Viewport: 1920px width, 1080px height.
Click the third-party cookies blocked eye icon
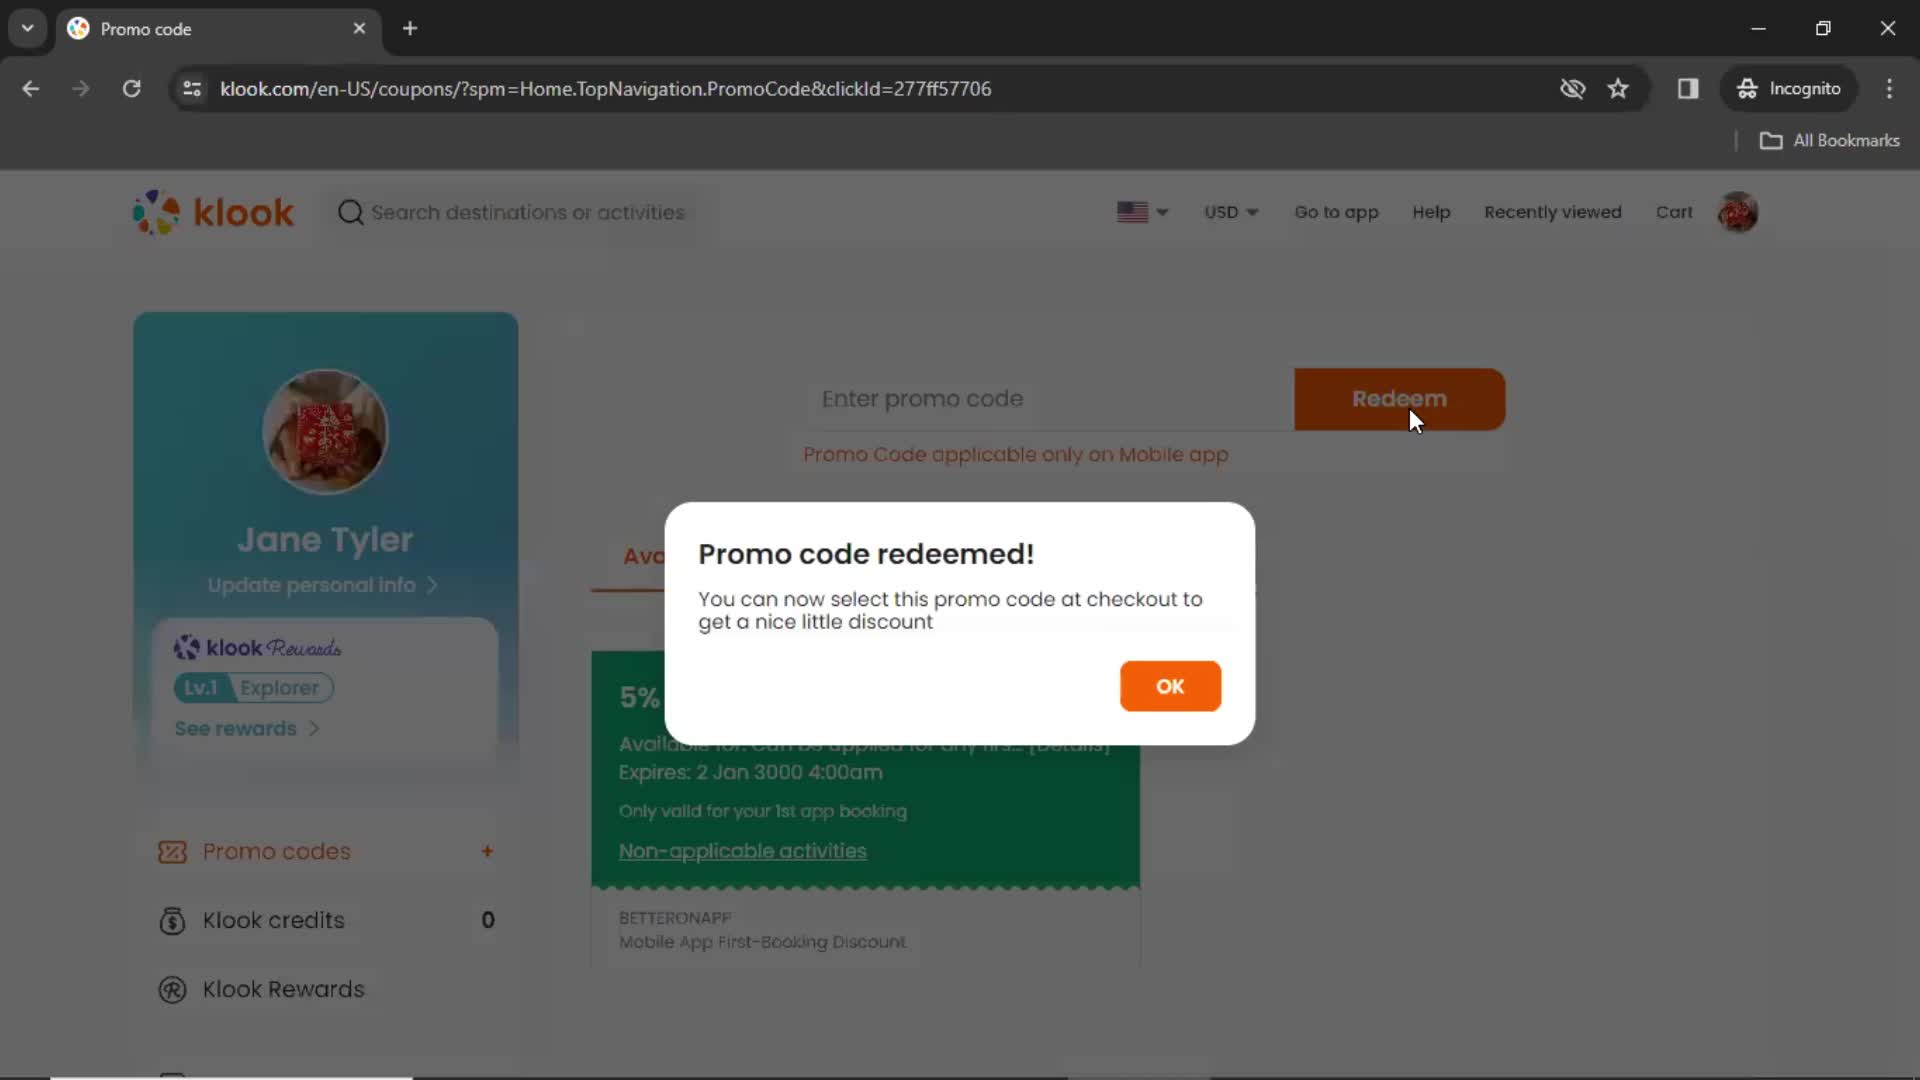[x=1572, y=89]
